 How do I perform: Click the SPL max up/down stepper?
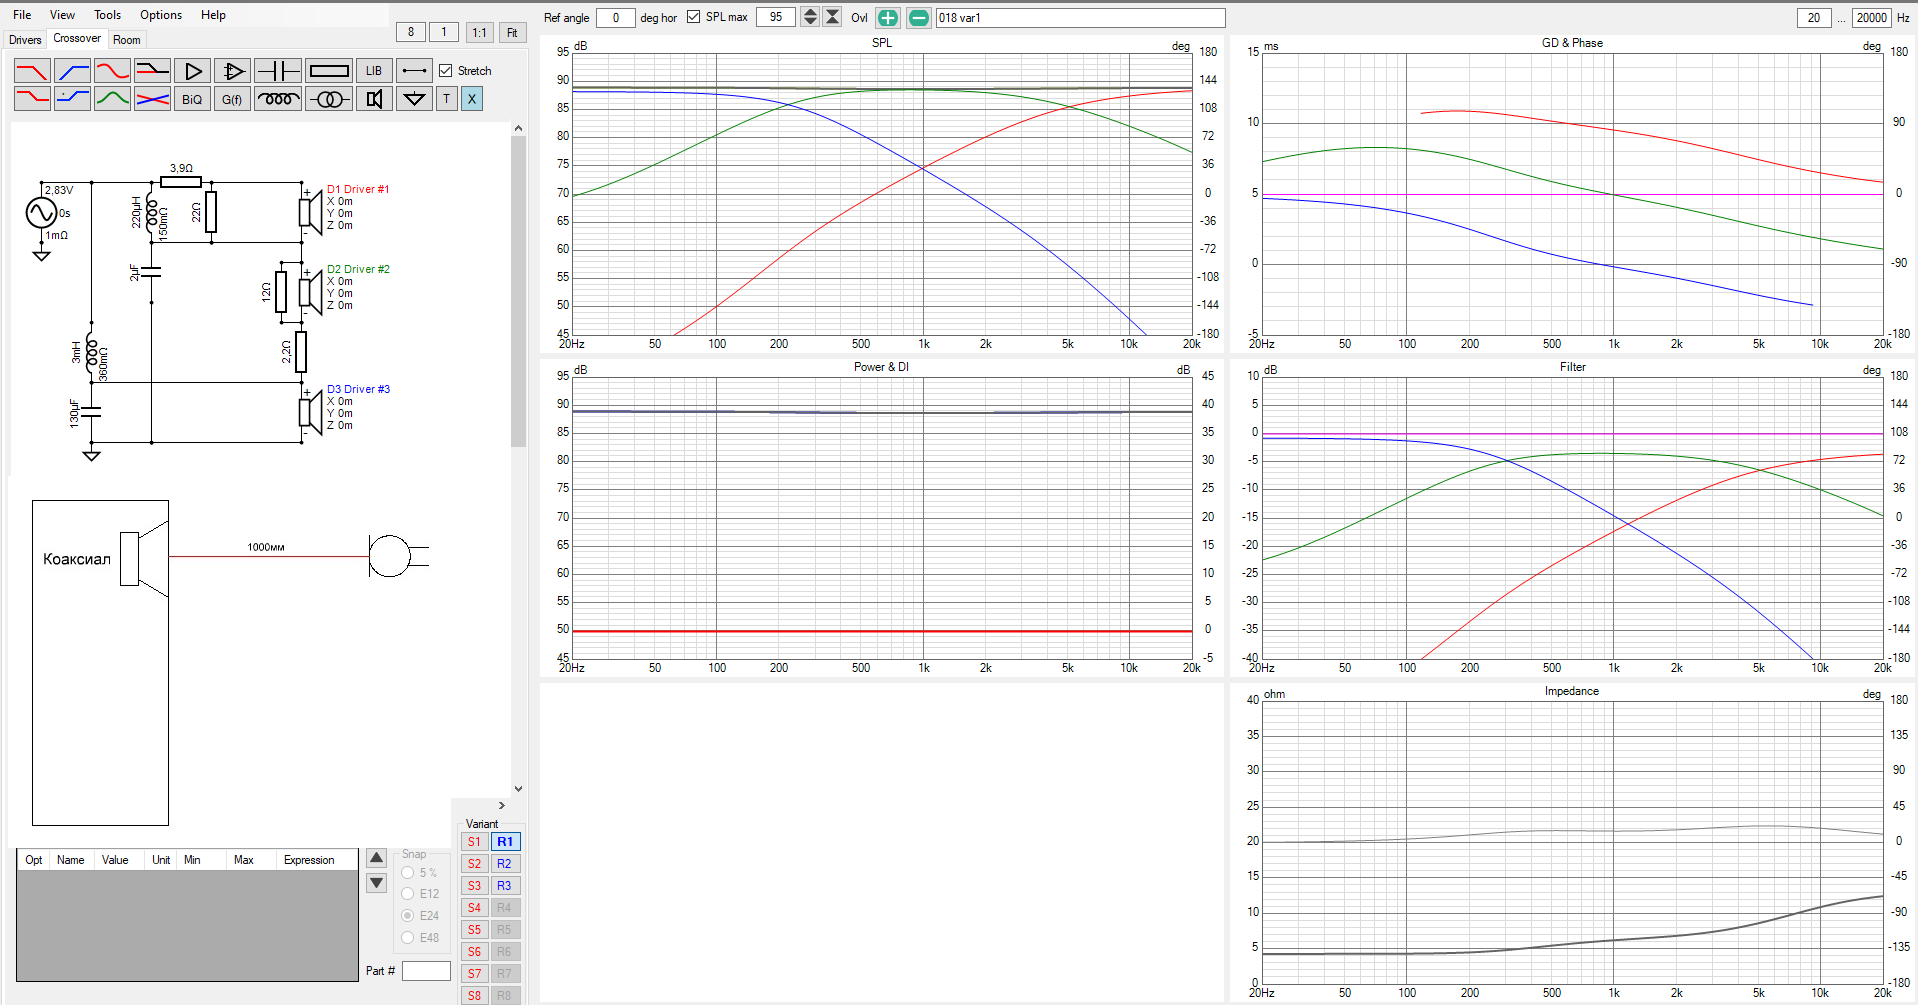click(x=810, y=17)
